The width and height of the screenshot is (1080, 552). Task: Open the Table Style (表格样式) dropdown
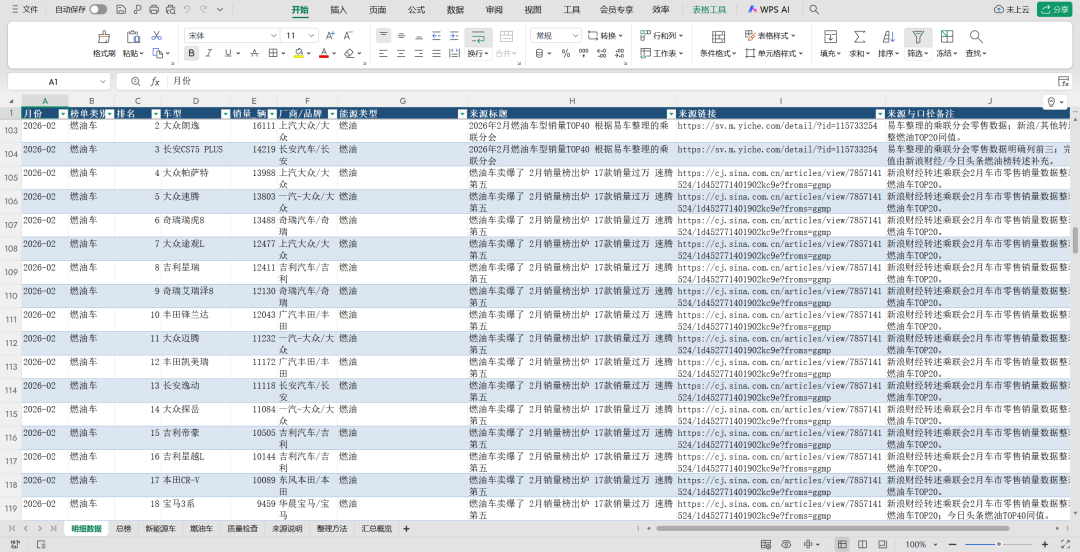click(x=770, y=35)
